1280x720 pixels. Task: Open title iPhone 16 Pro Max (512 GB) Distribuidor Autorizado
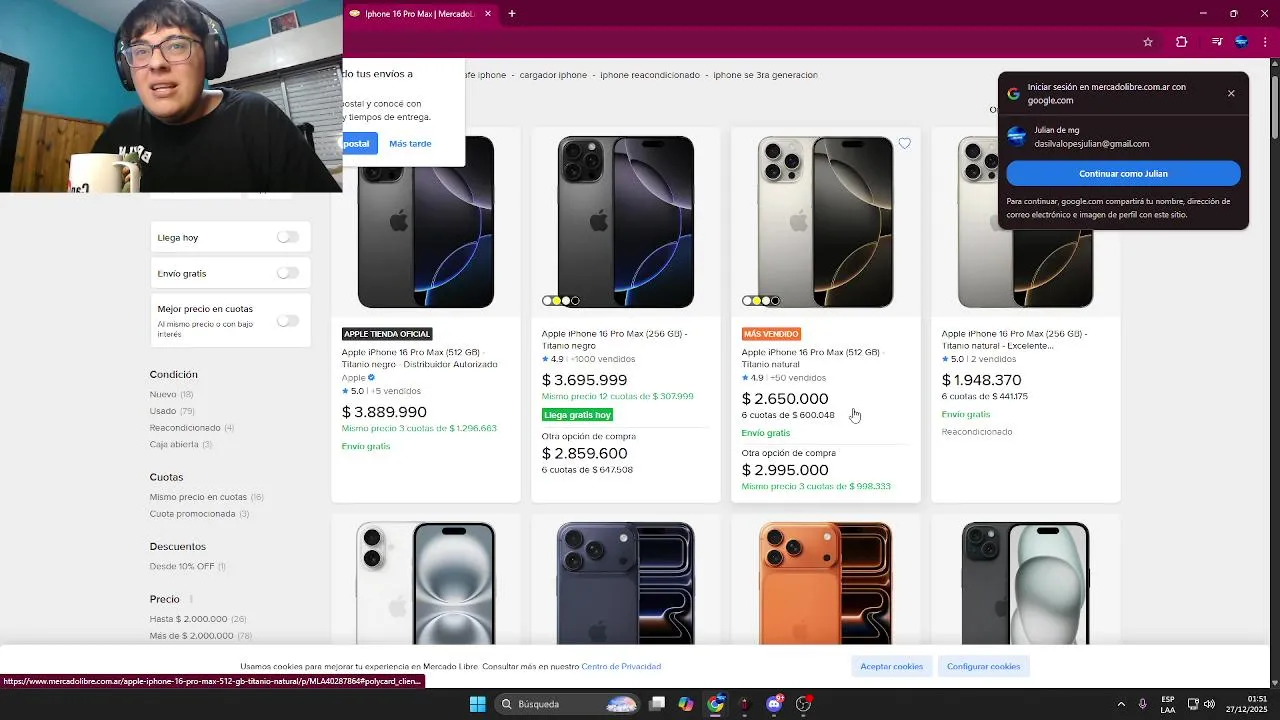pyautogui.click(x=419, y=358)
